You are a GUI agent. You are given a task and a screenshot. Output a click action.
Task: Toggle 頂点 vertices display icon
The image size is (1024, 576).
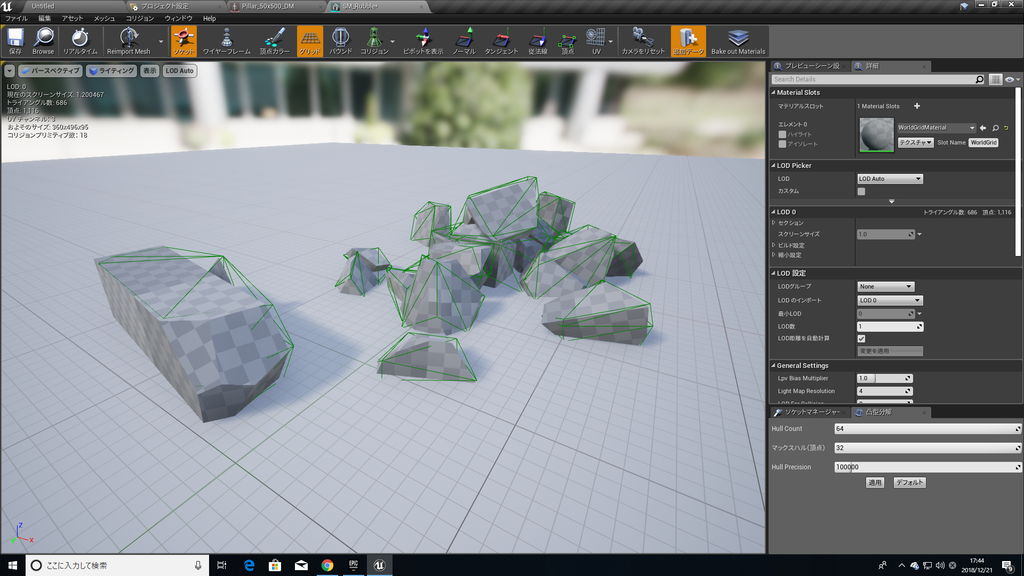(568, 41)
